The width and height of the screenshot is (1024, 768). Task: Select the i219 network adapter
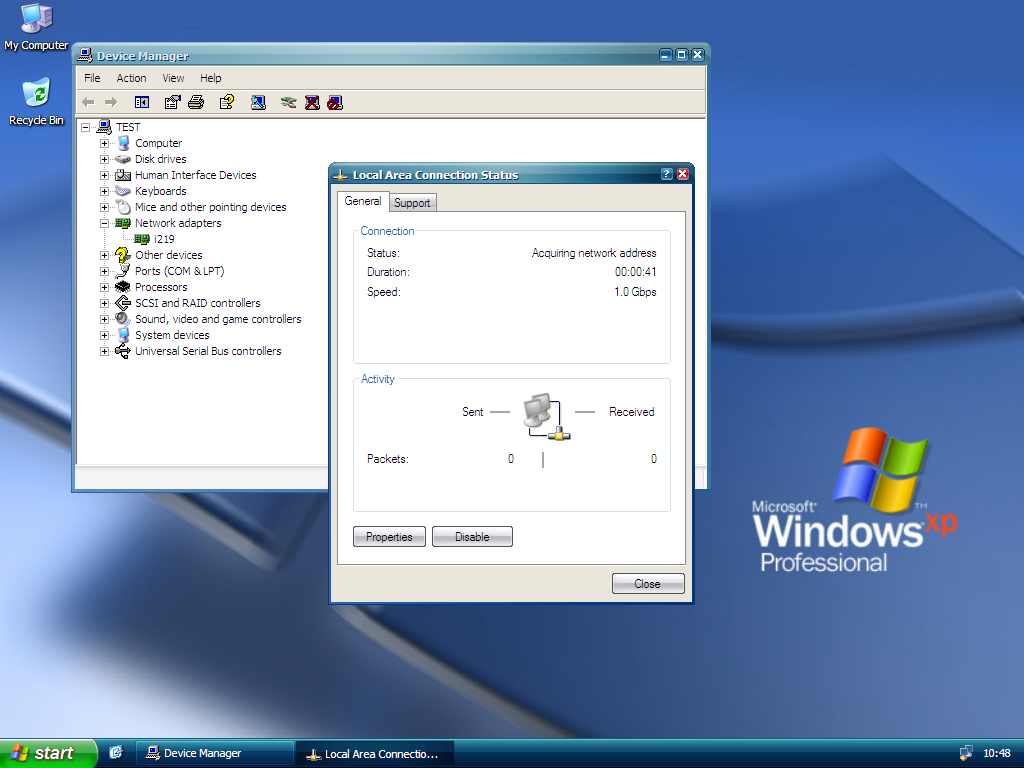(164, 239)
